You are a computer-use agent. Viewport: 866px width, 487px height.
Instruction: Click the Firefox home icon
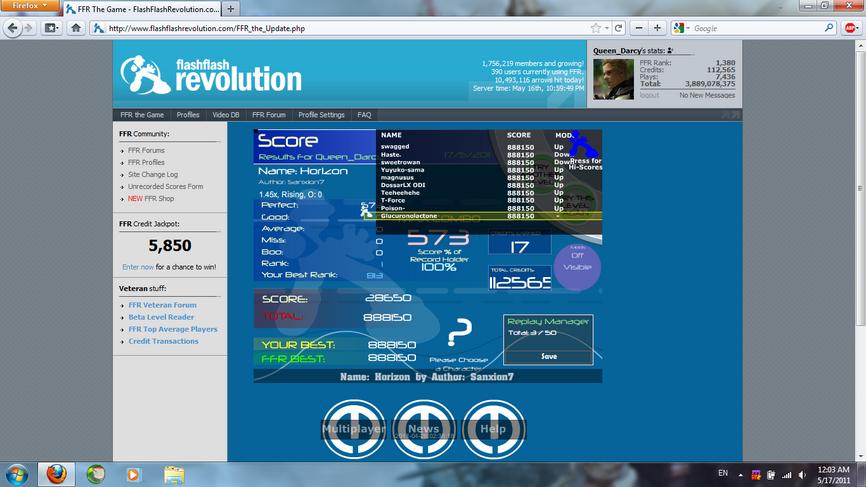(76, 28)
